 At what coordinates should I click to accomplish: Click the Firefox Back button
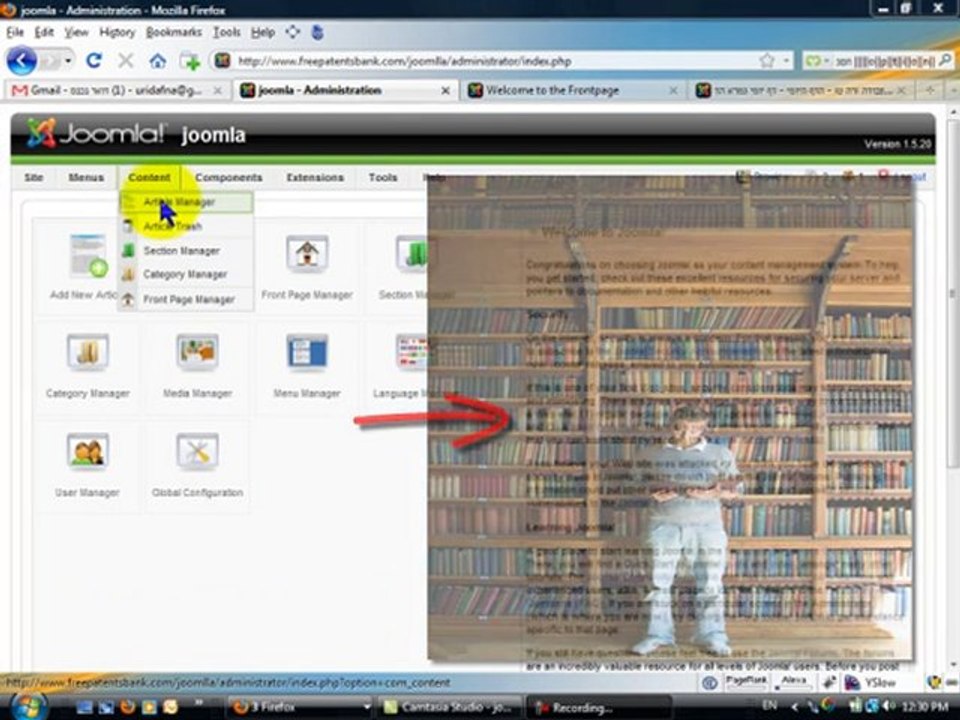click(x=21, y=61)
